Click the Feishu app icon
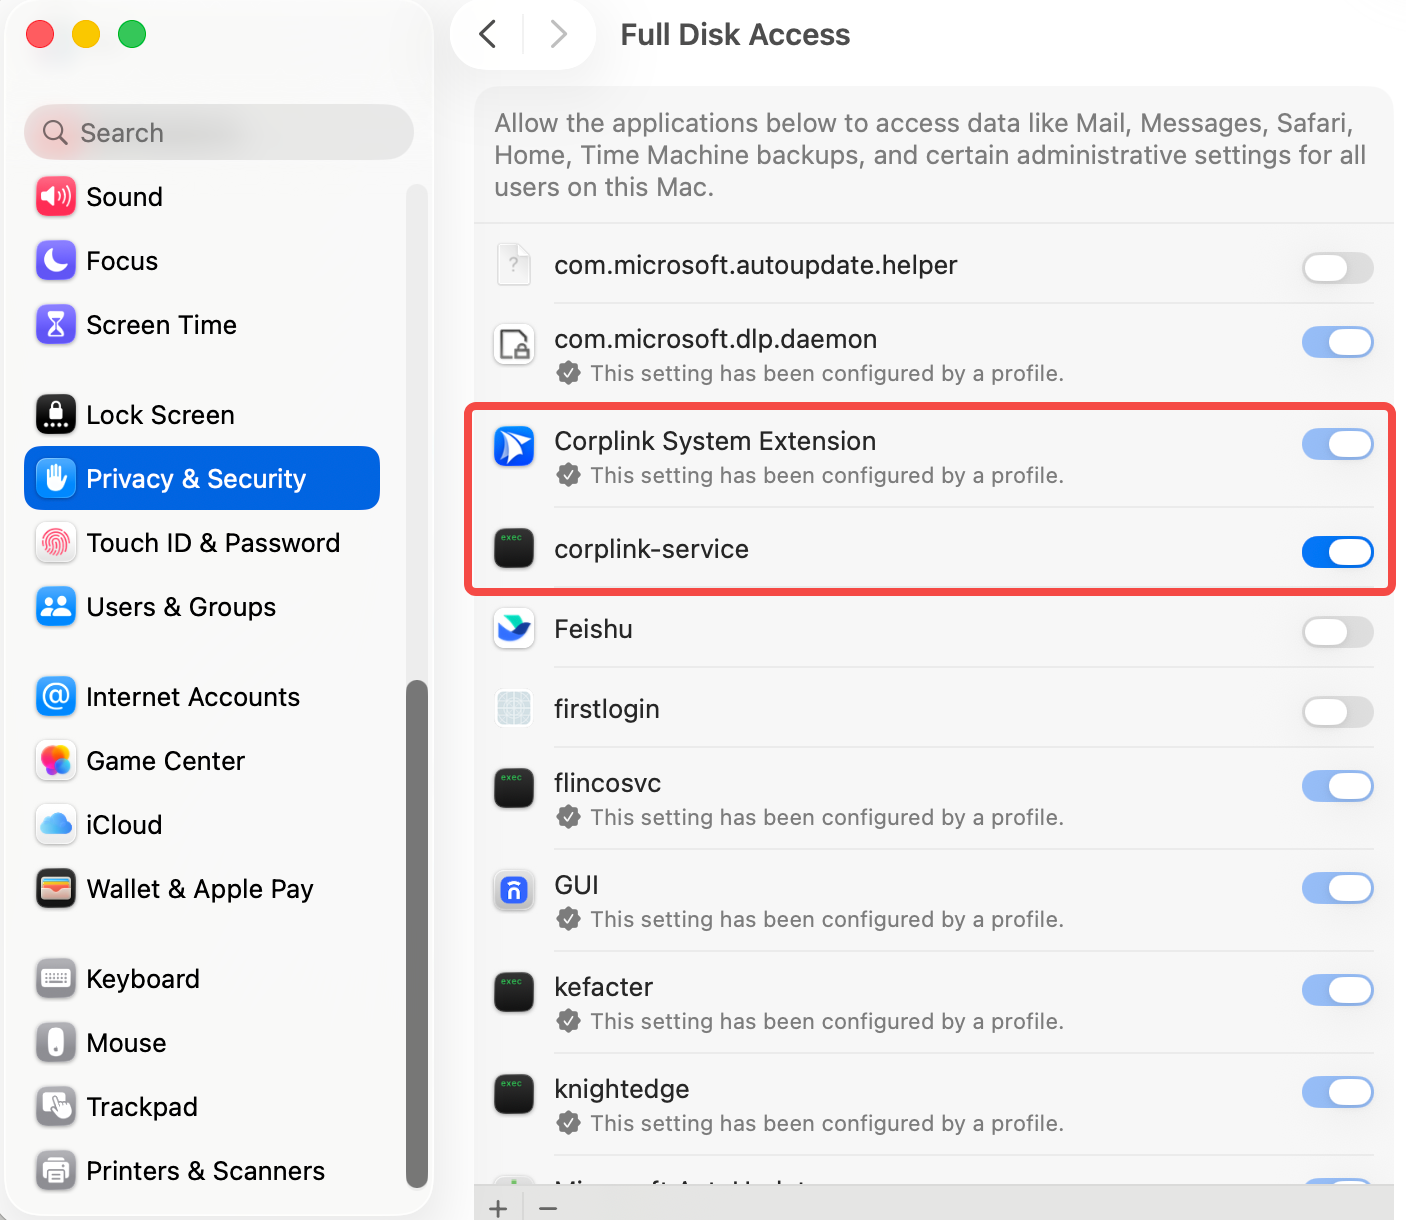Viewport: 1406px width, 1220px height. [514, 628]
